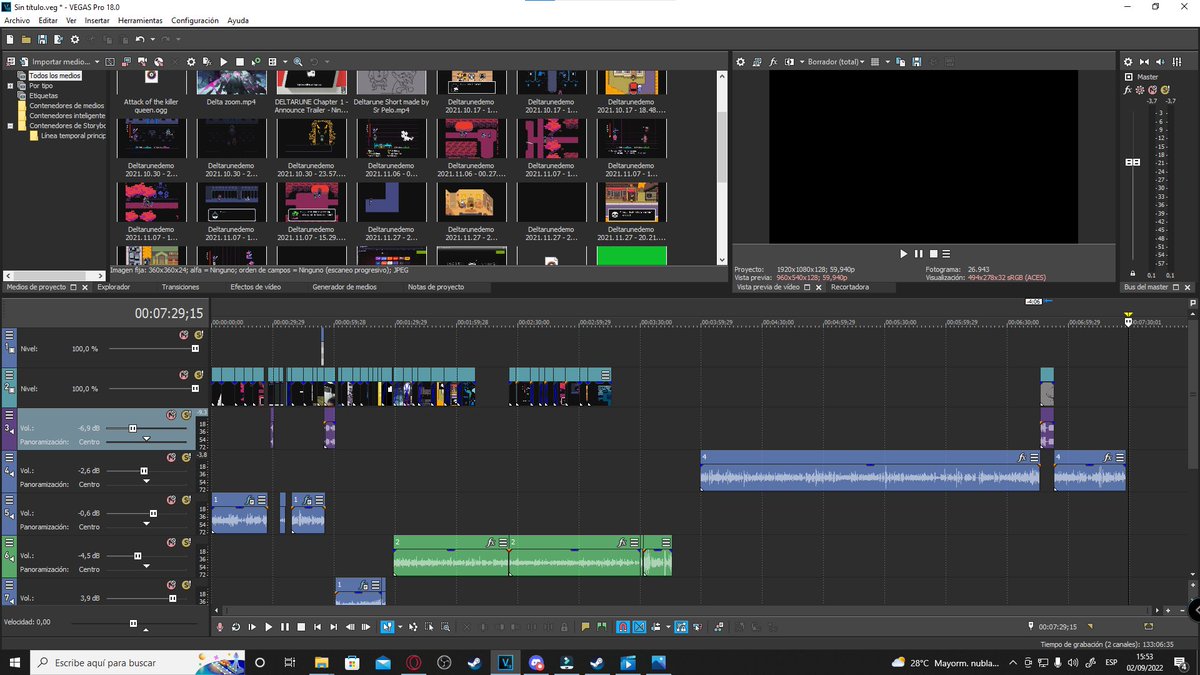Open the Borrador (total) preview quality dropdown

(x=835, y=62)
